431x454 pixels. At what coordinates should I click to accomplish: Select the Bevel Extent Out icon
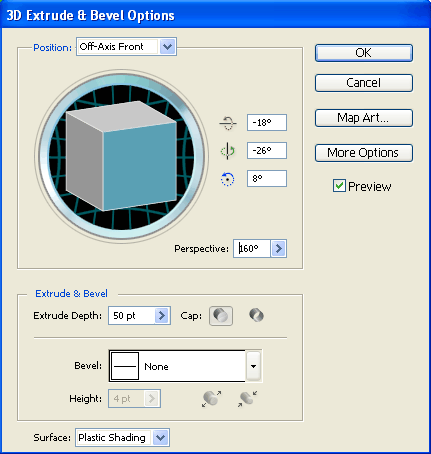[x=212, y=399]
